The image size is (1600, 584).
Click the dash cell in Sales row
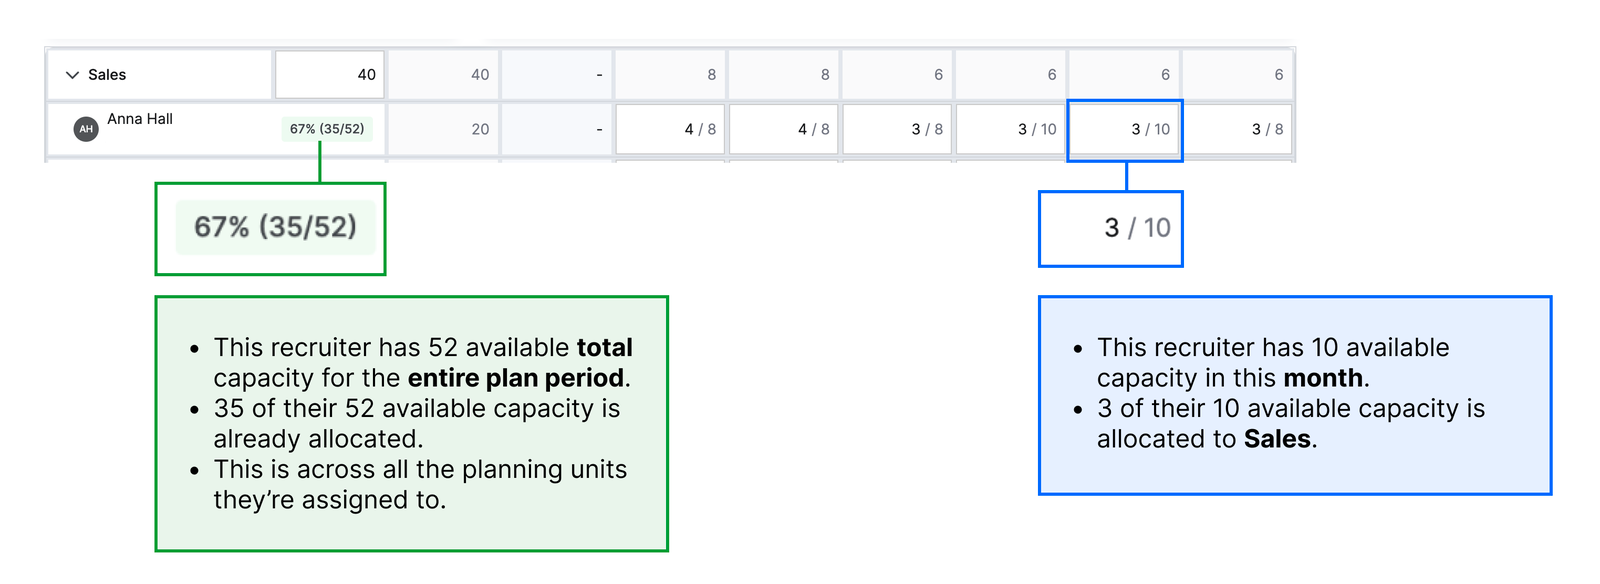557,75
